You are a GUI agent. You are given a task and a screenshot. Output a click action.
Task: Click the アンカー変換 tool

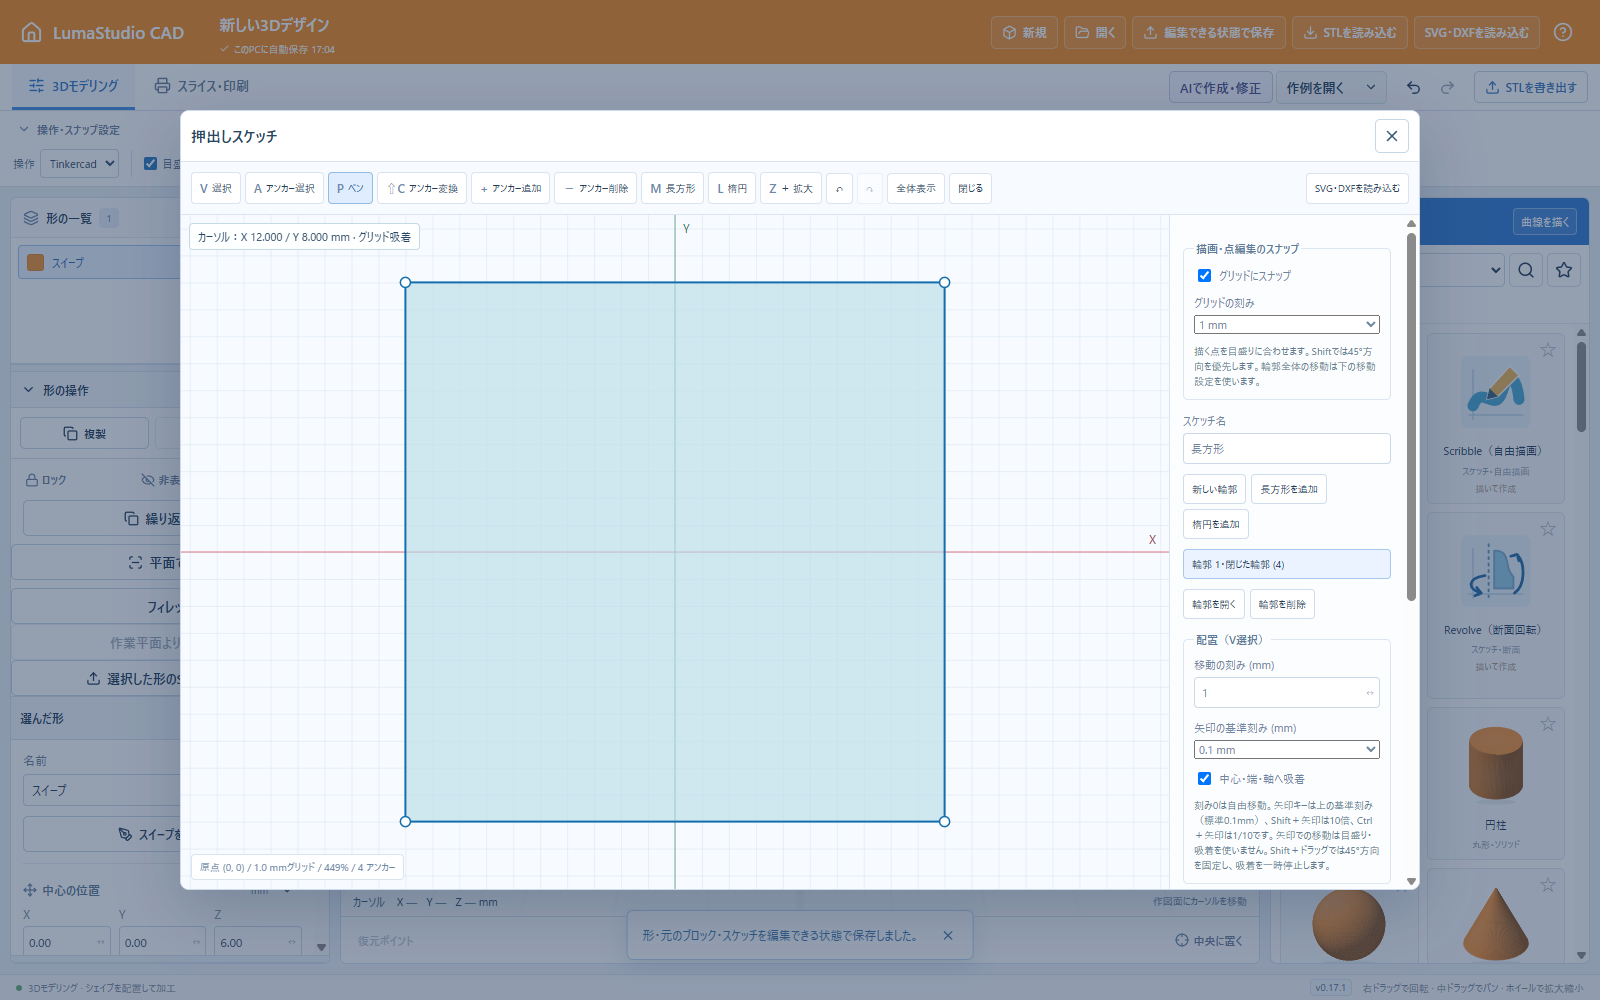pos(422,188)
